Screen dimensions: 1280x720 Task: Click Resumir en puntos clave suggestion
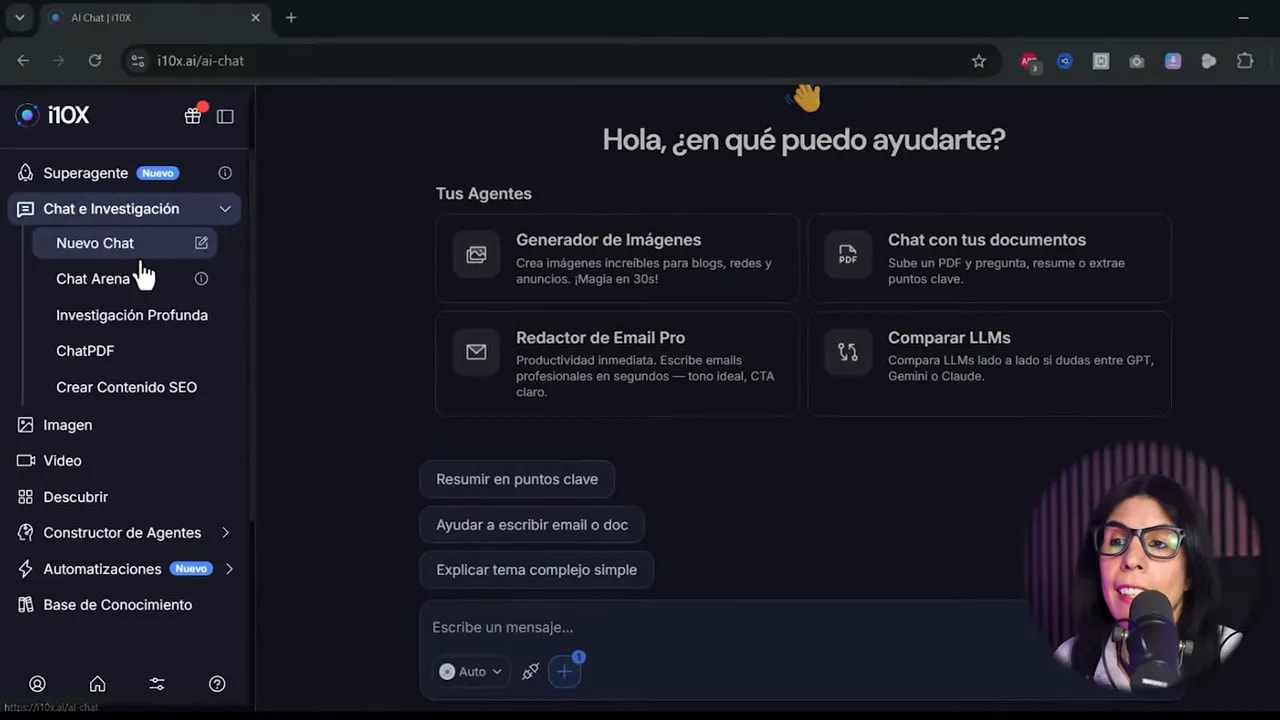coord(517,479)
